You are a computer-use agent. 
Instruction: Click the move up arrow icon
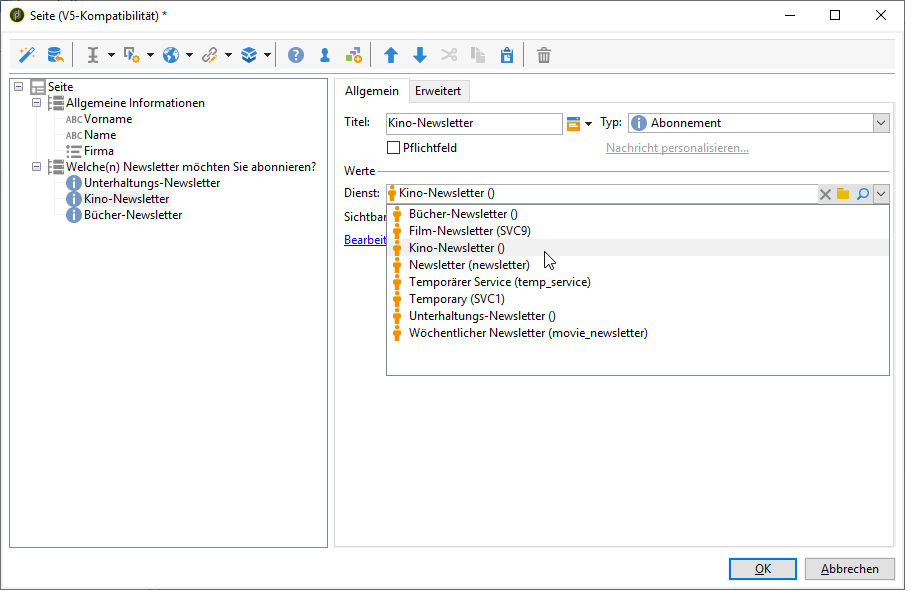[391, 55]
